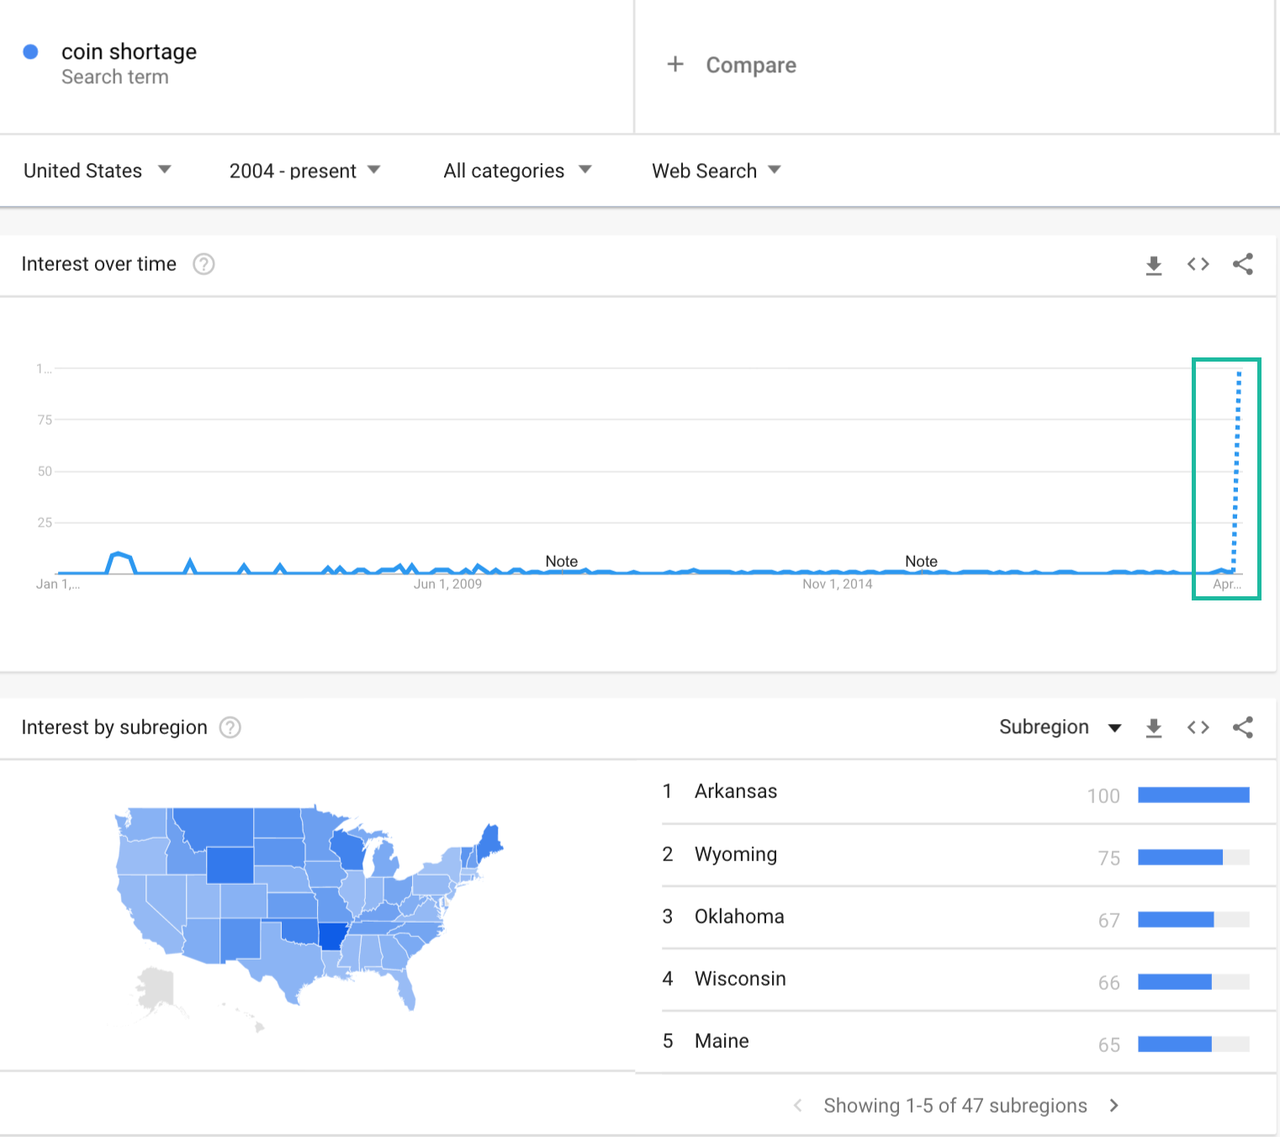Share the Interest over time chart
This screenshot has height=1137, width=1280.
coord(1243,264)
